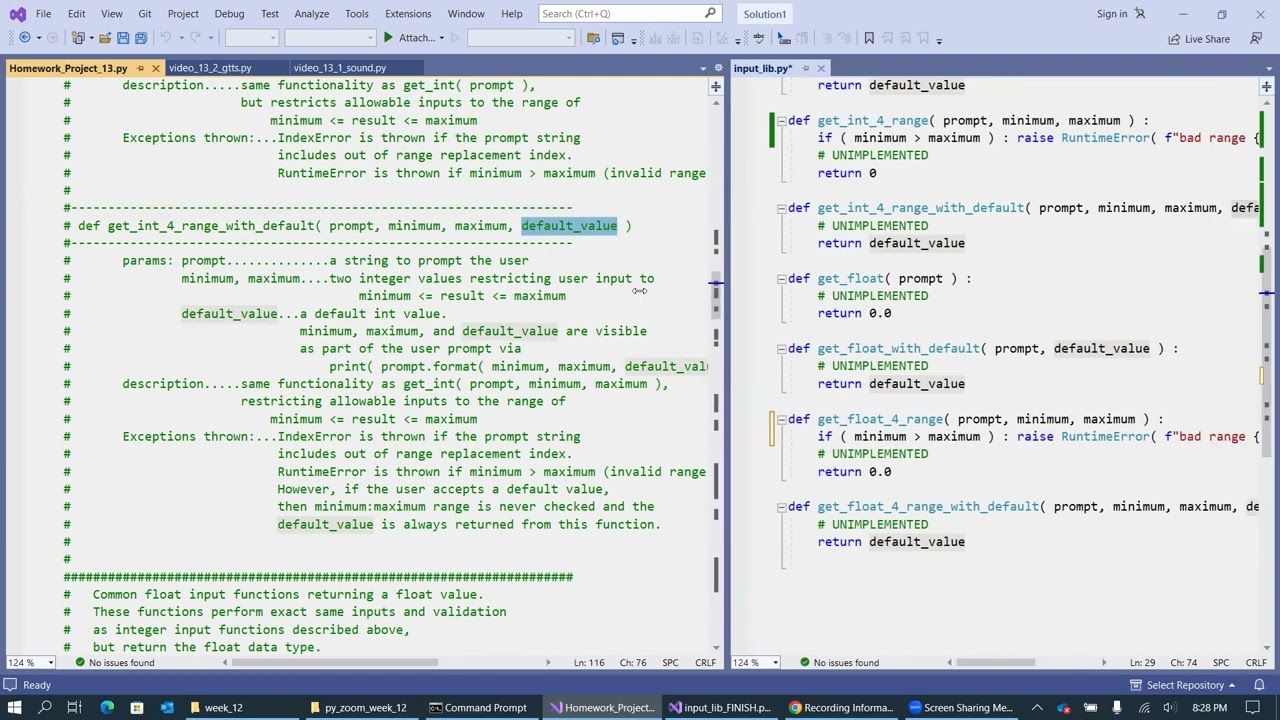Click the feedback icon right of Live Share
Image resolution: width=1280 pixels, height=720 pixels.
pyautogui.click(x=1256, y=38)
